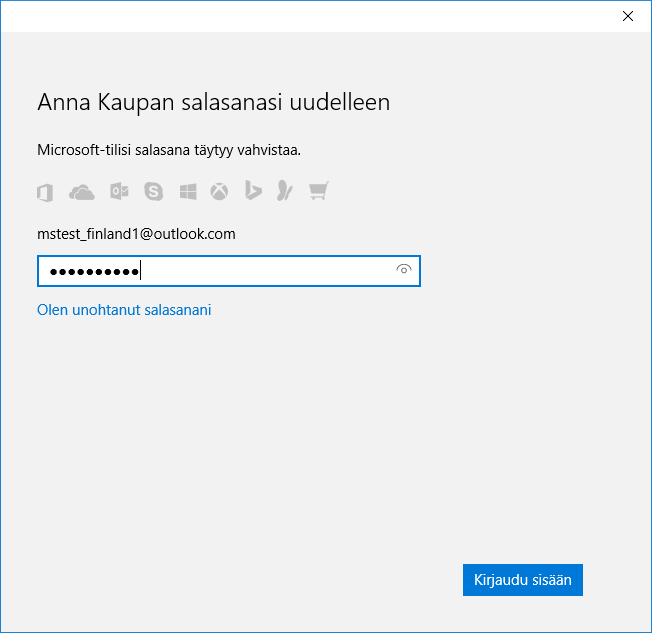Click the 'Microsoft-tilisi salasana täytyy vahvistaa' text

click(169, 150)
